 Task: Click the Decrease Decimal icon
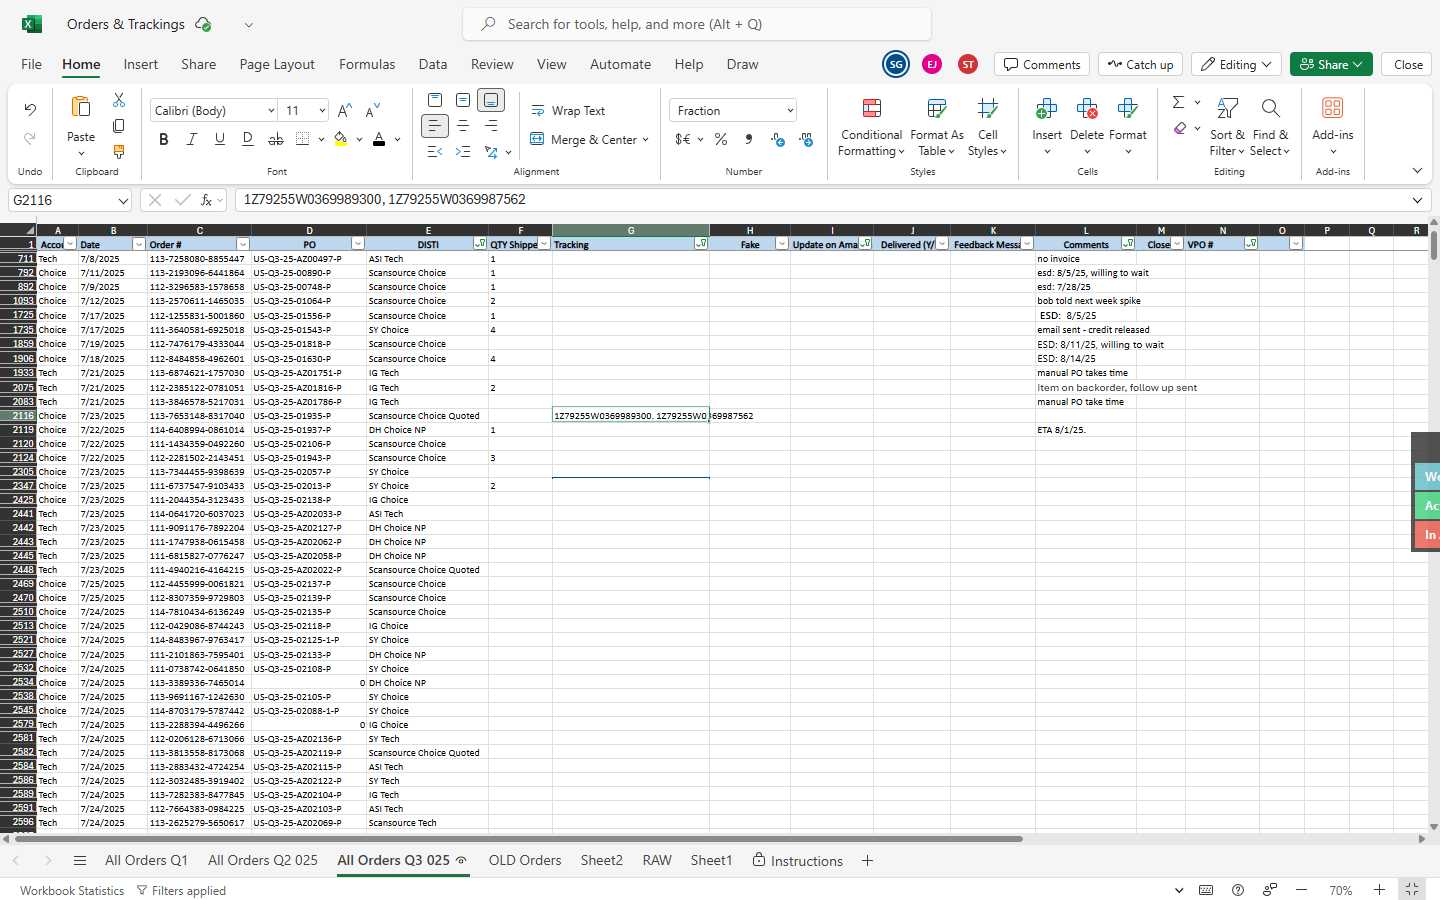pos(806,139)
